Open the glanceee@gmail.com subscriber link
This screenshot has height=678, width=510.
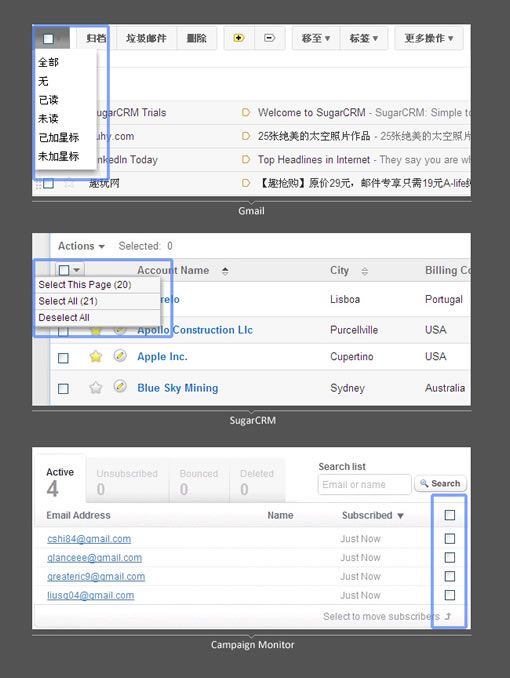pos(94,558)
